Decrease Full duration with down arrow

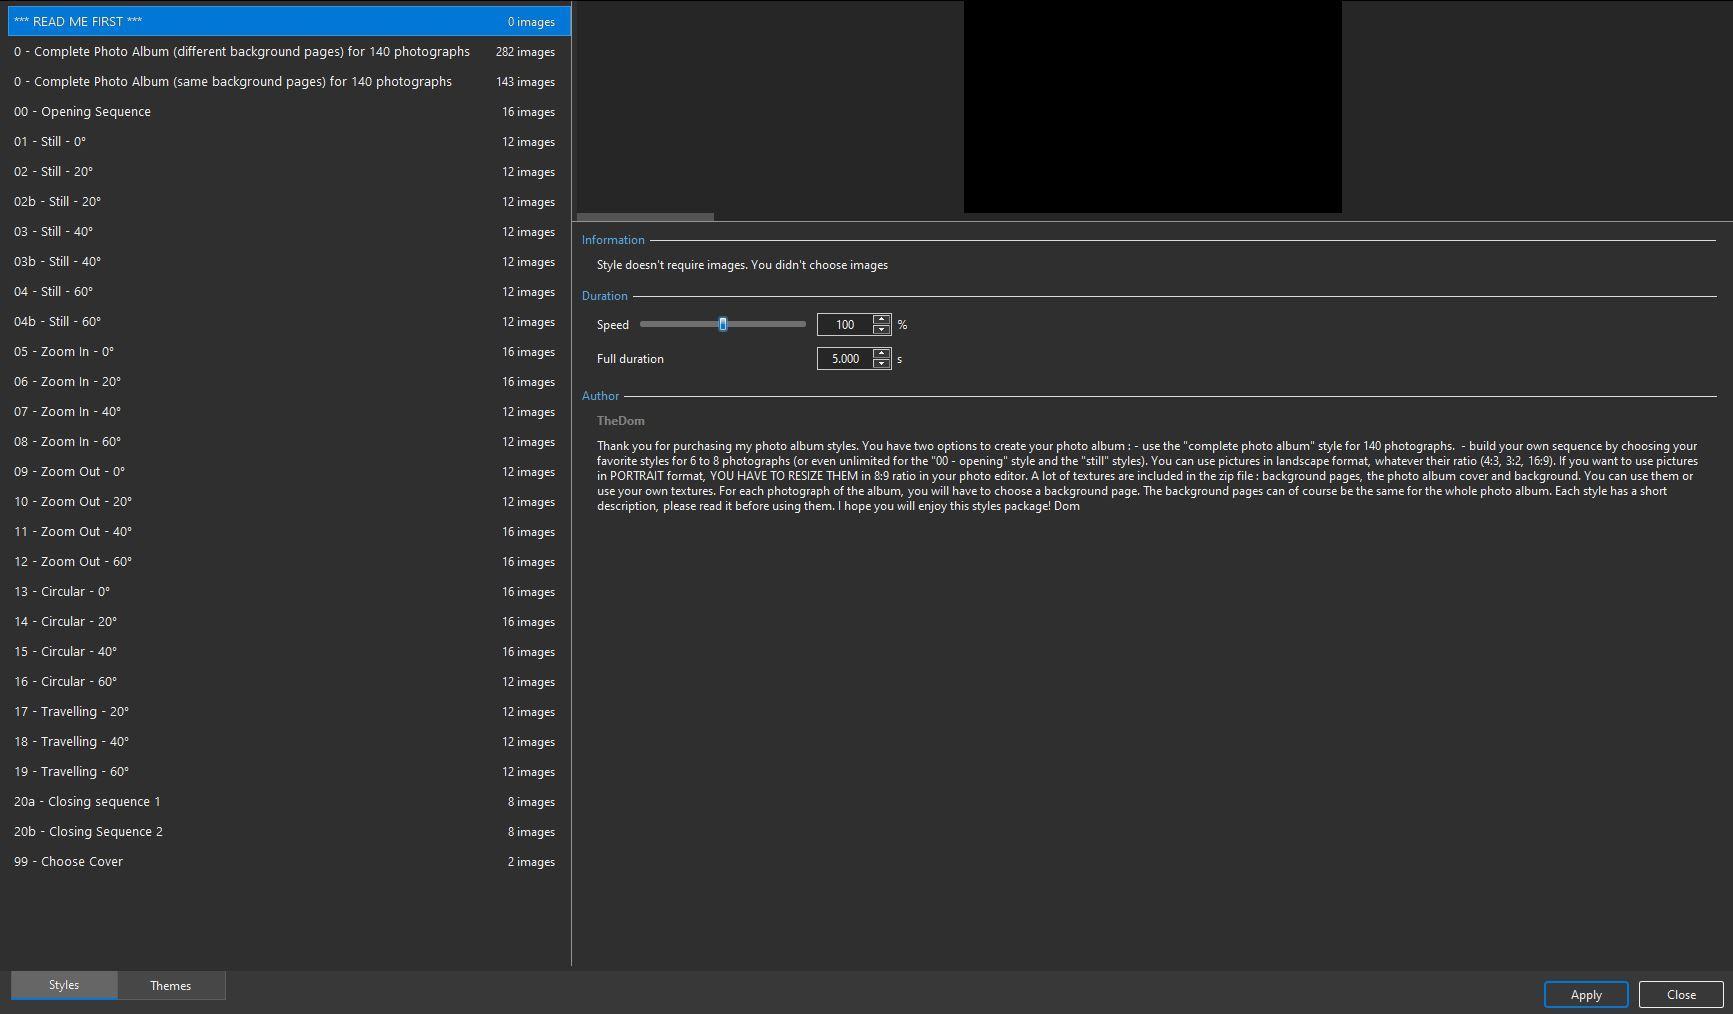881,364
